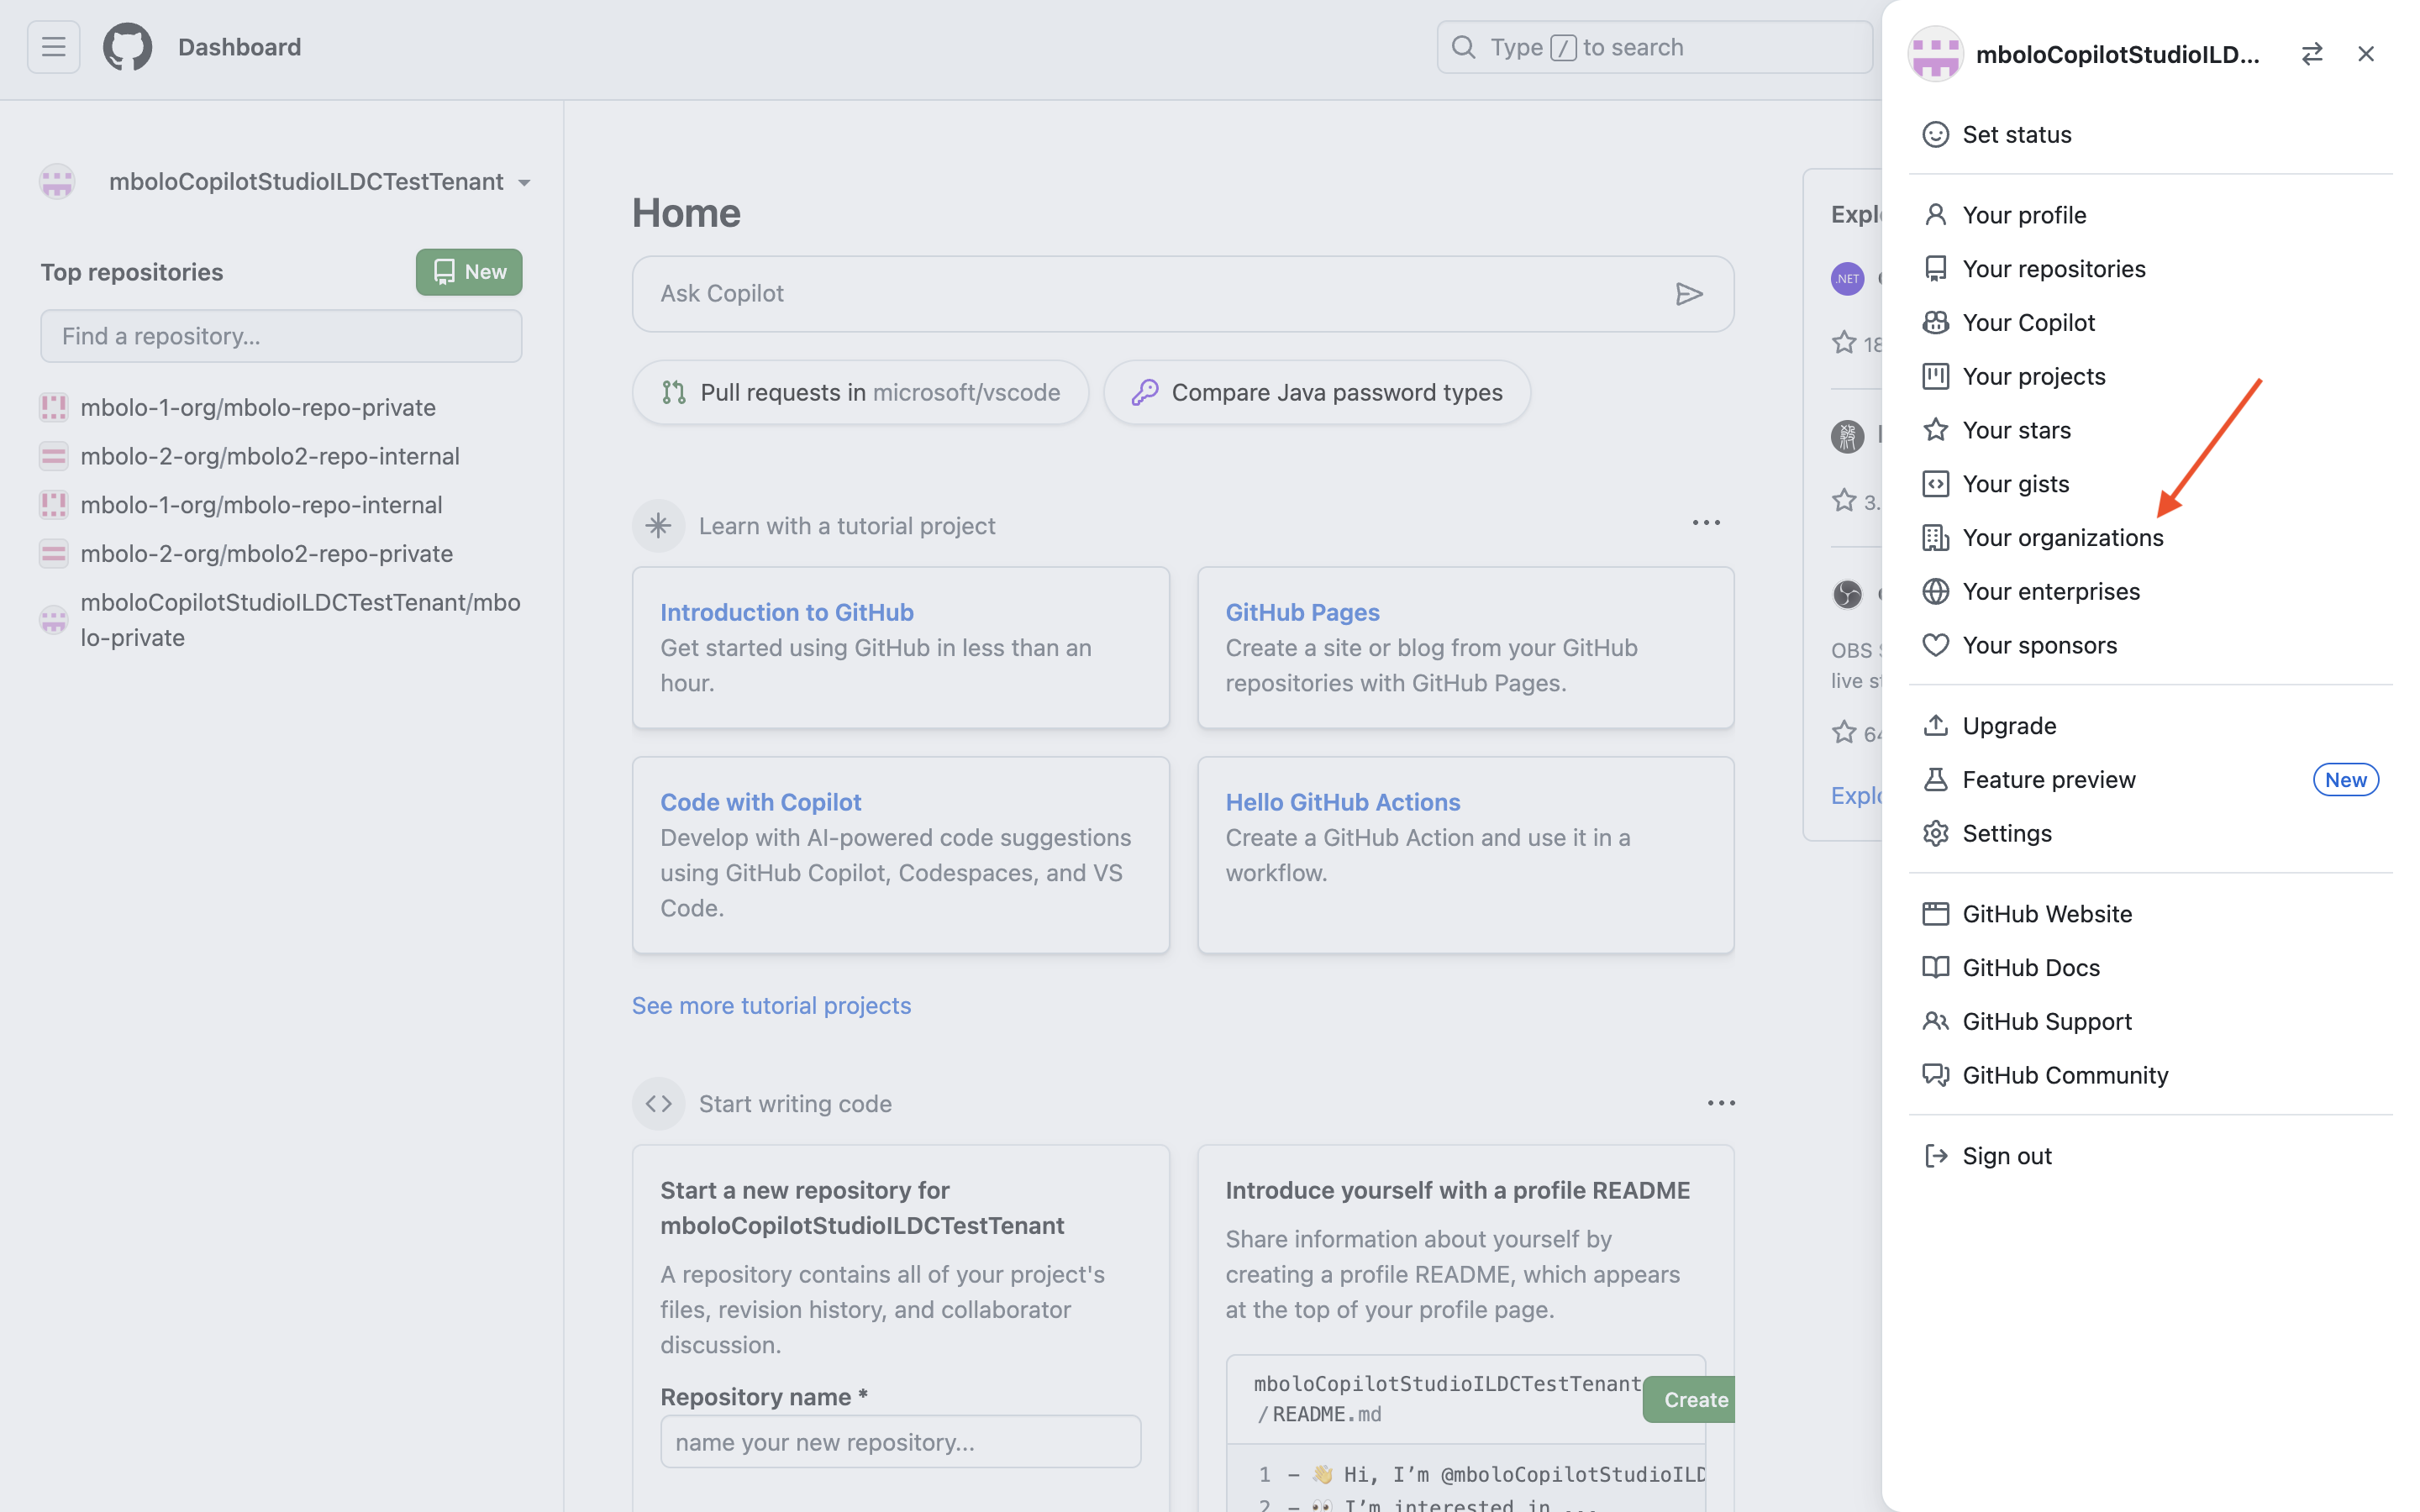Open the Introduction to GitHub tutorial
Screen dimensions: 2420x1512
[x=787, y=611]
